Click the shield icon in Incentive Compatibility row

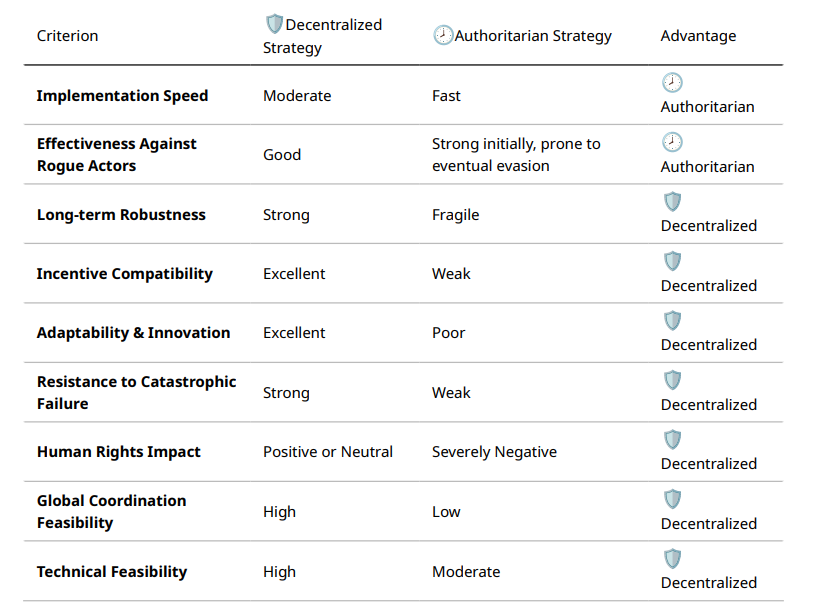point(672,262)
